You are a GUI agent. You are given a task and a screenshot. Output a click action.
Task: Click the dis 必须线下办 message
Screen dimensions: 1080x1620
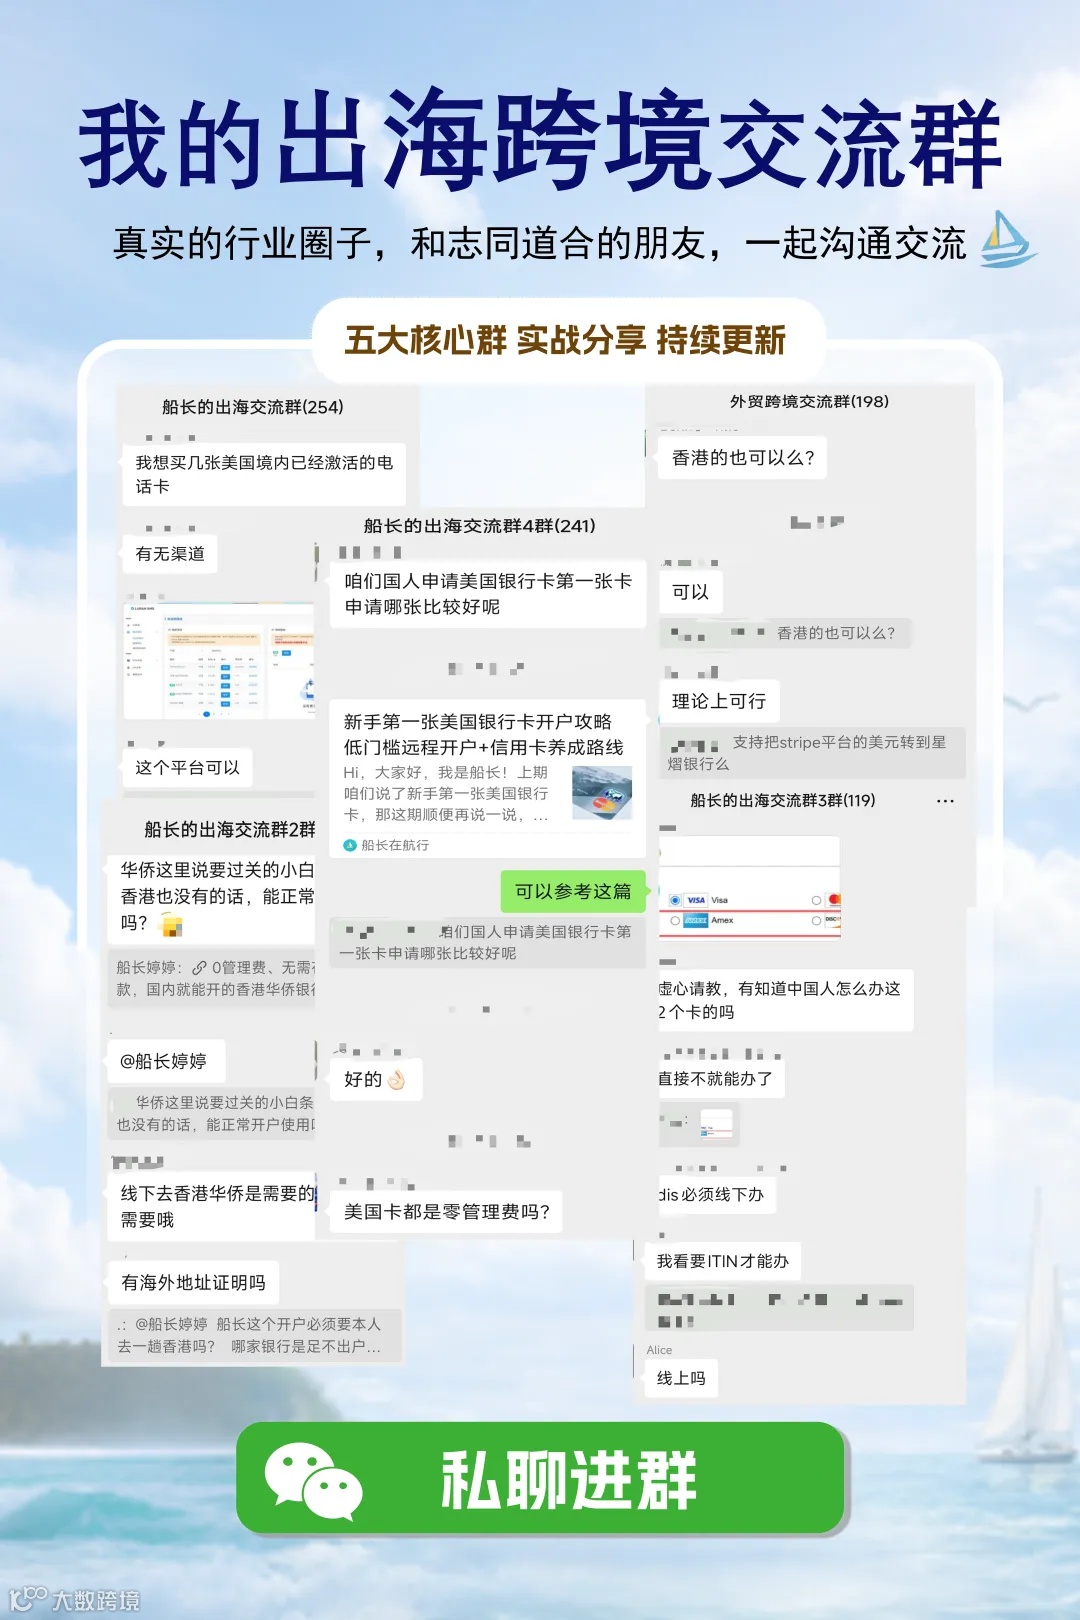[717, 1194]
